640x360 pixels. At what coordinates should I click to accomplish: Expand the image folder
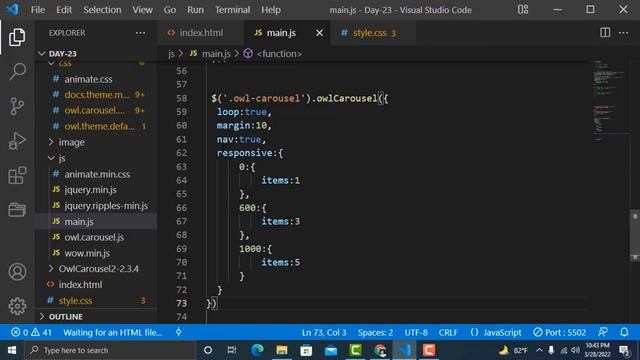[x=71, y=142]
